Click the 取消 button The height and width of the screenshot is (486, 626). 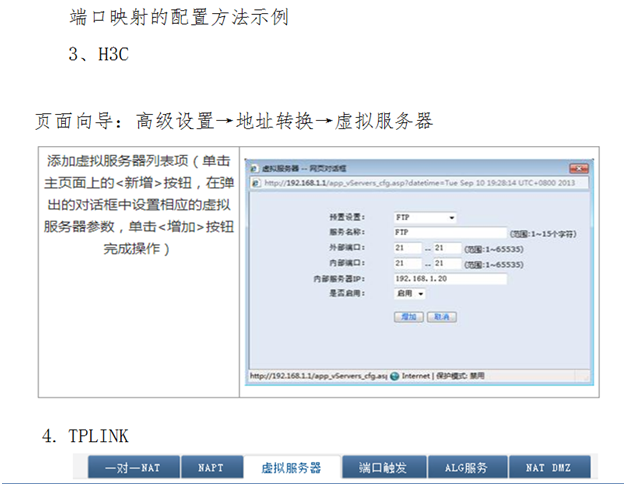pos(442,317)
